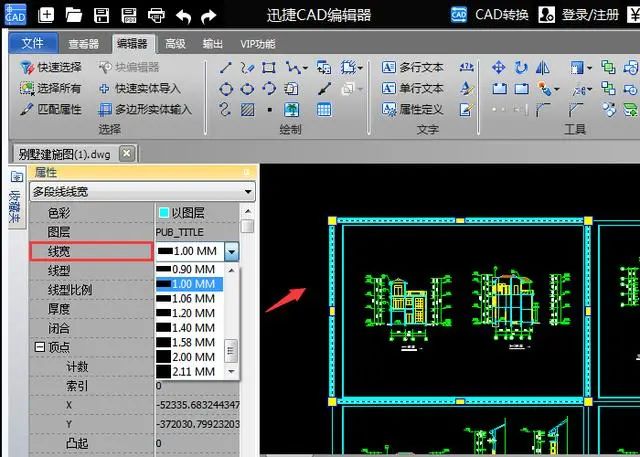Click the favorites sidebar icon above 收藏夹
Viewport: 640px width, 457px height.
pos(17,177)
